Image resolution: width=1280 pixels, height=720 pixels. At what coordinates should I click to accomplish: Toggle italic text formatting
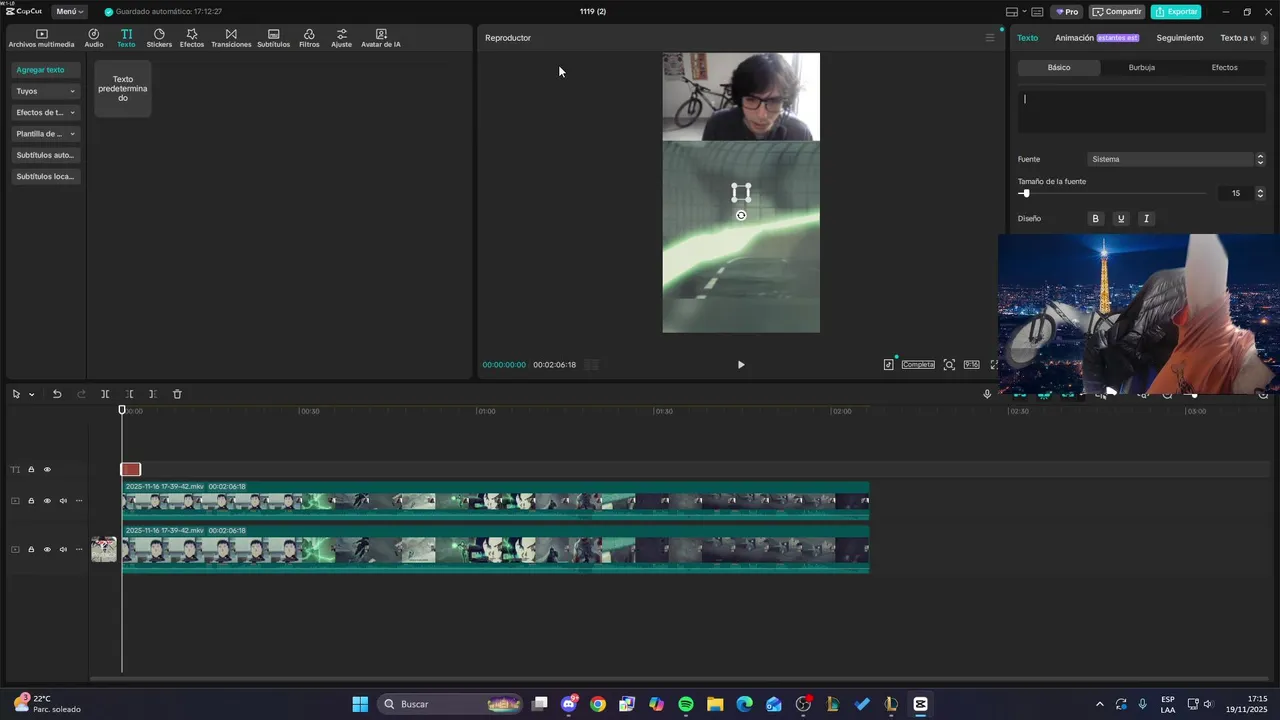coord(1146,219)
